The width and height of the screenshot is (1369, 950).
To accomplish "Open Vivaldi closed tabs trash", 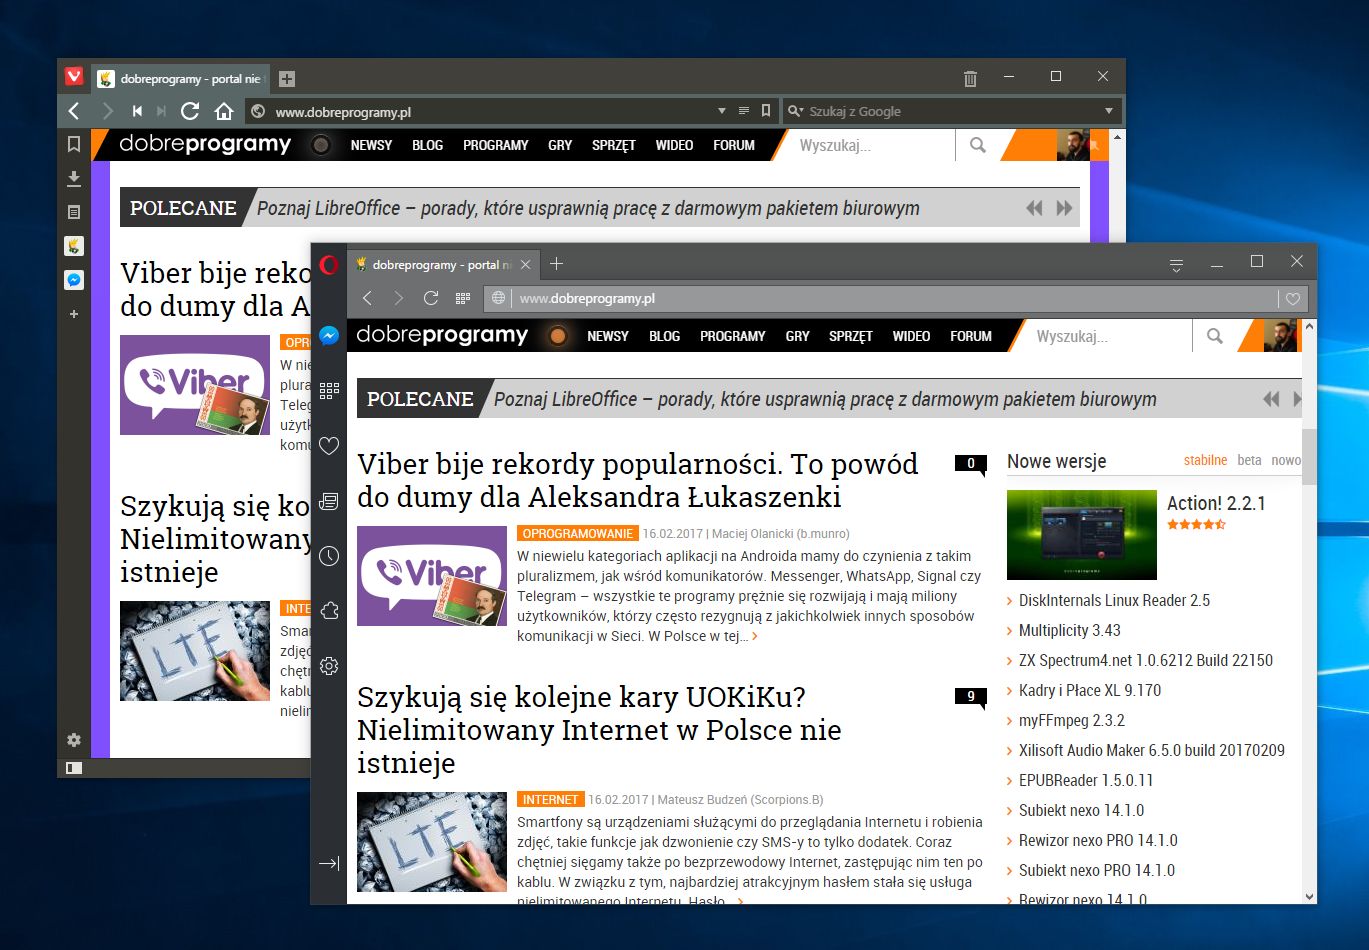I will tap(970, 78).
